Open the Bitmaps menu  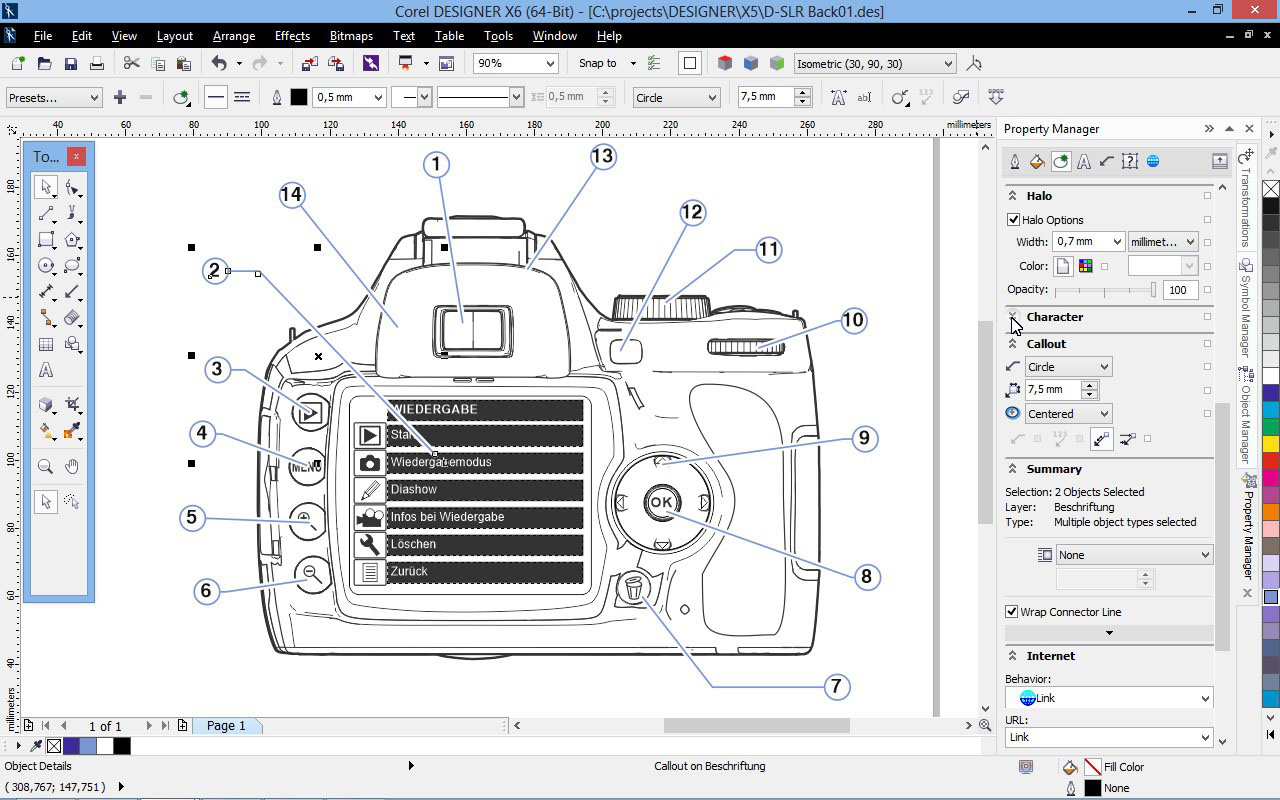pyautogui.click(x=351, y=36)
